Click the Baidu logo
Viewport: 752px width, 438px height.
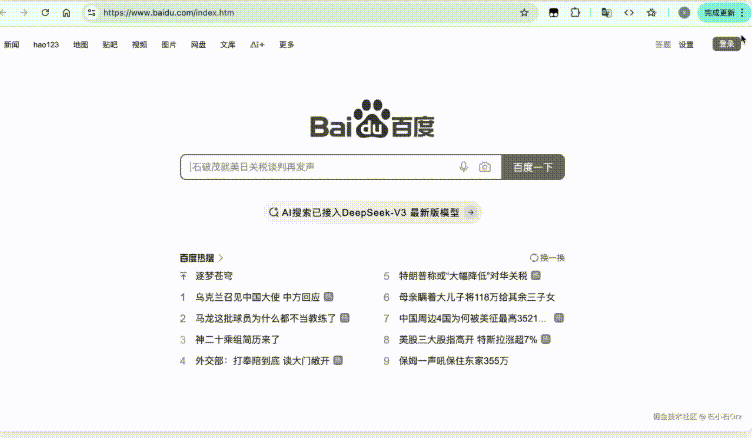(372, 119)
